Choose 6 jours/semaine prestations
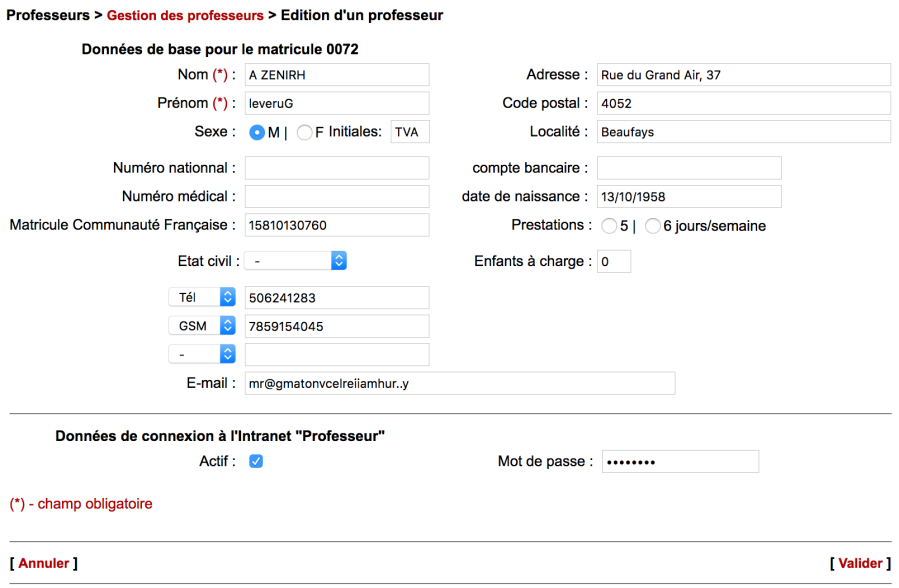This screenshot has height=588, width=899. (x=651, y=225)
